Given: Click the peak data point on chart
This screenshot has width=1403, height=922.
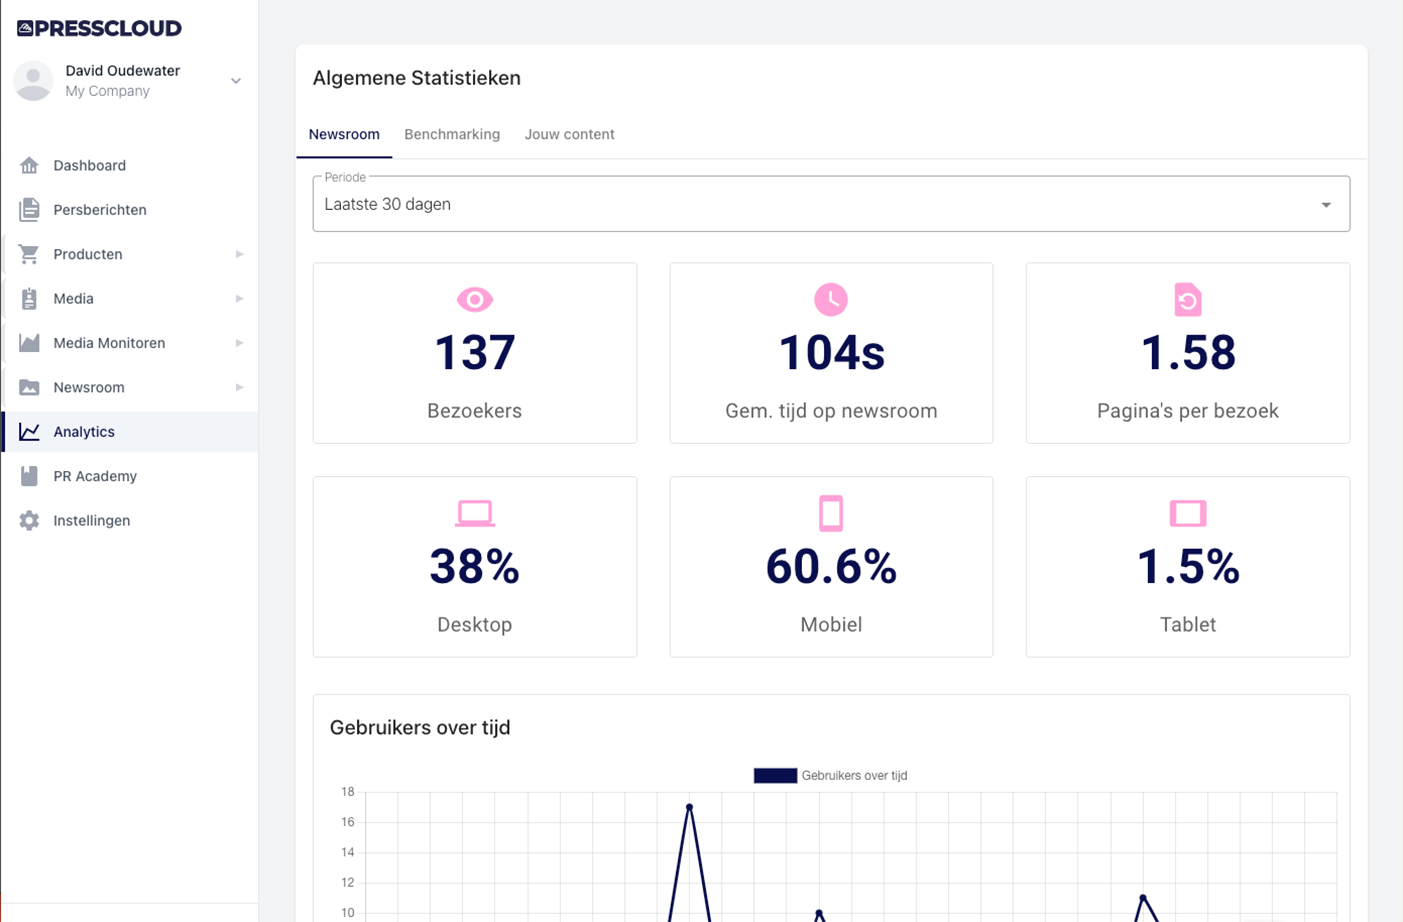Looking at the screenshot, I should click(x=689, y=807).
